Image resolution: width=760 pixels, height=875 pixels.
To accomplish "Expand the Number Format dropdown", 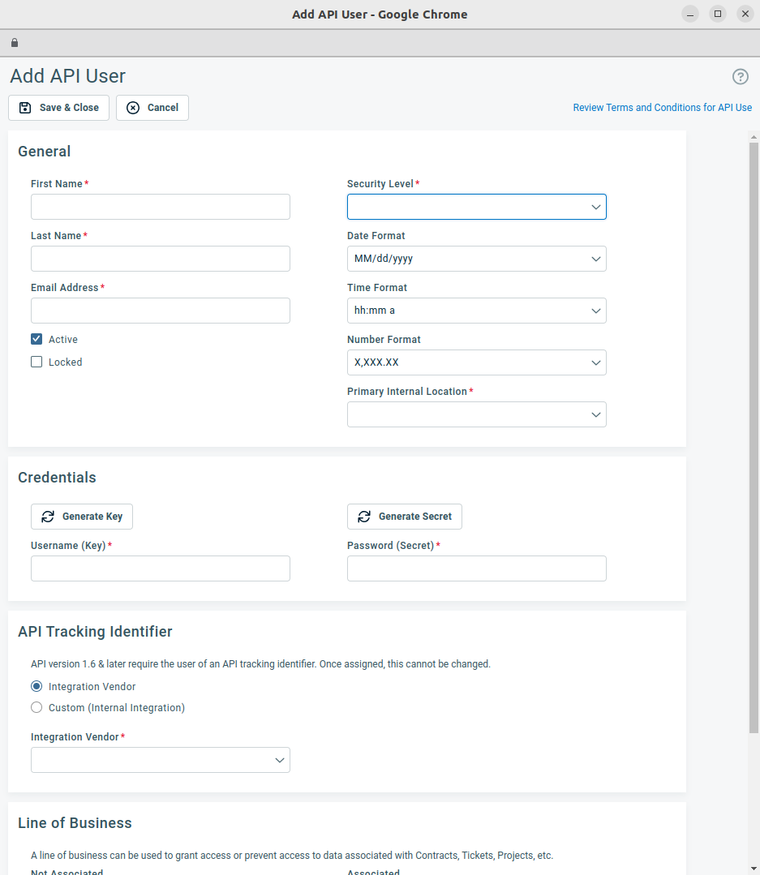I will 476,363.
